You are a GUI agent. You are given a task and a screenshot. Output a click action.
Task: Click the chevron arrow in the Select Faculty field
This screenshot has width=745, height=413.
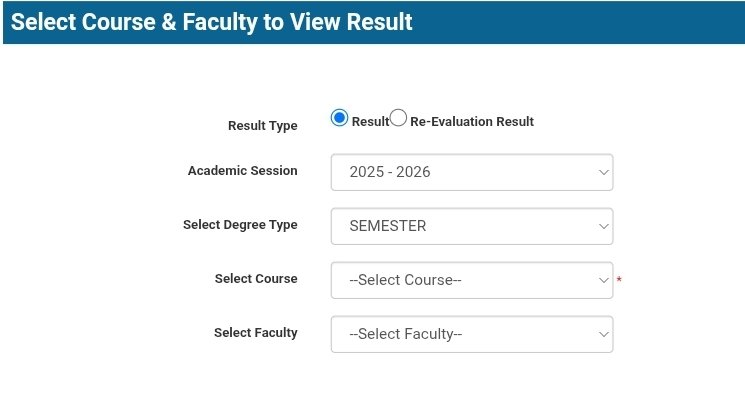[x=603, y=334]
